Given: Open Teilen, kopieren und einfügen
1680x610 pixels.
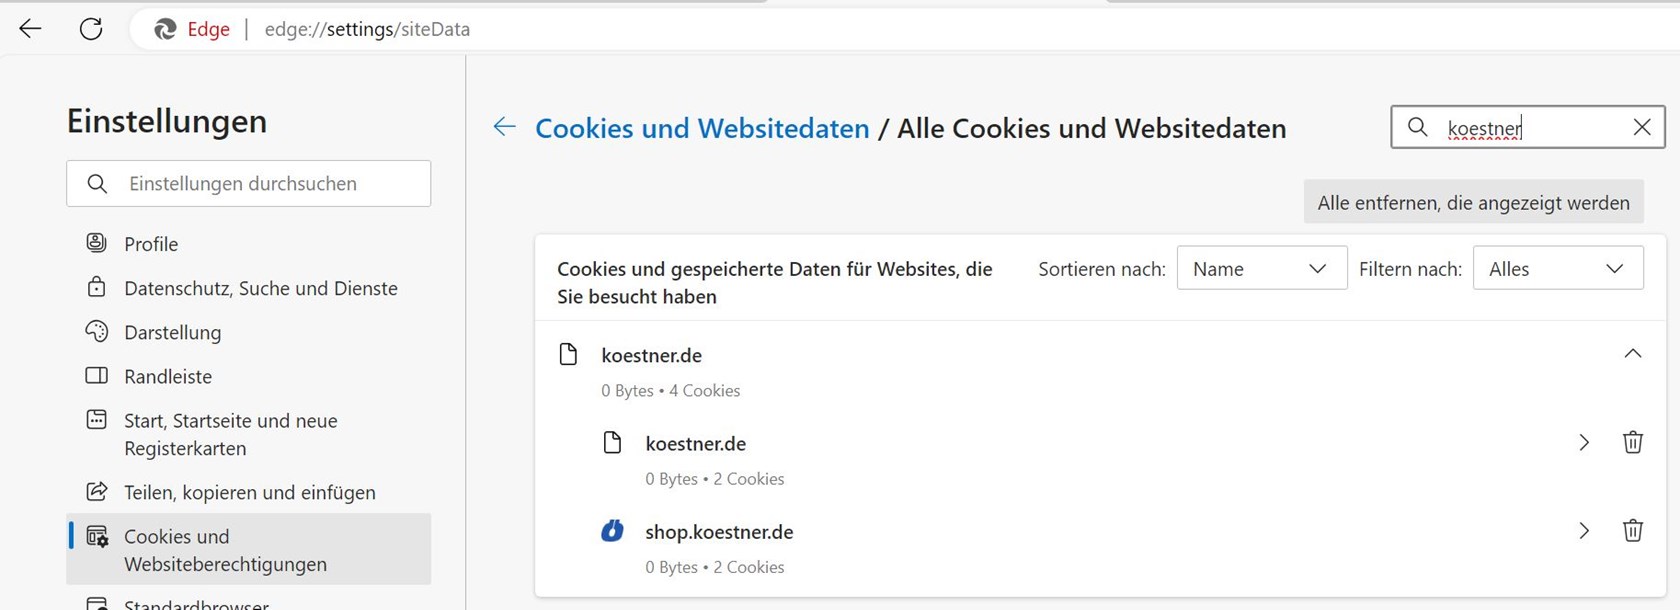Looking at the screenshot, I should [248, 492].
